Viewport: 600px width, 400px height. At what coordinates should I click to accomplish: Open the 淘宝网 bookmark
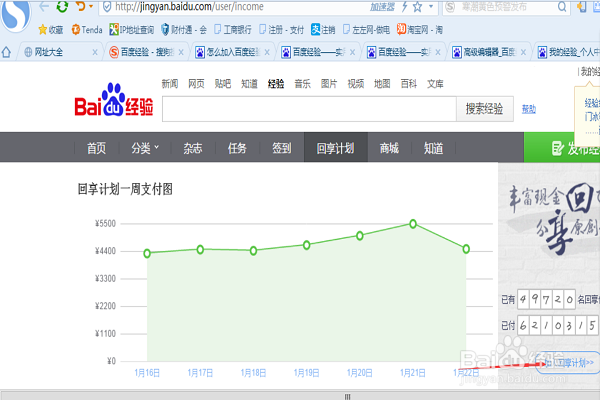[419, 29]
